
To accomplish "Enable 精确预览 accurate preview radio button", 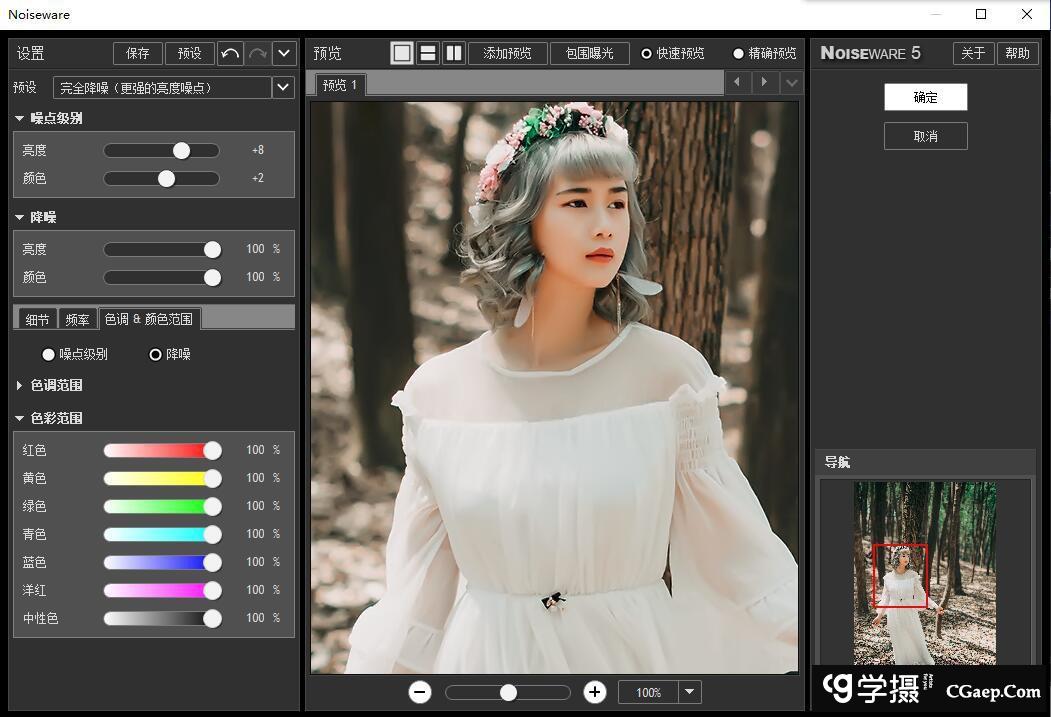I will tap(739, 54).
